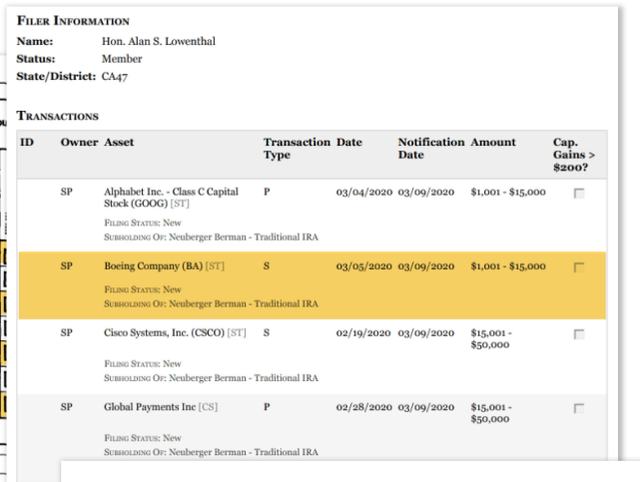Tick the Cap. Gains checkbox for Global Payments
The width and height of the screenshot is (640, 482).
coord(579,408)
